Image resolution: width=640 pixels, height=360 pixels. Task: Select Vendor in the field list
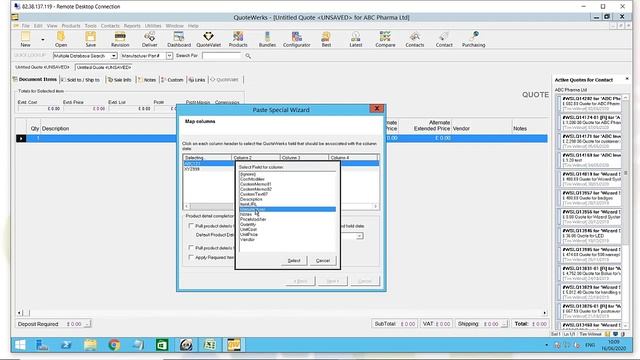pos(287,240)
